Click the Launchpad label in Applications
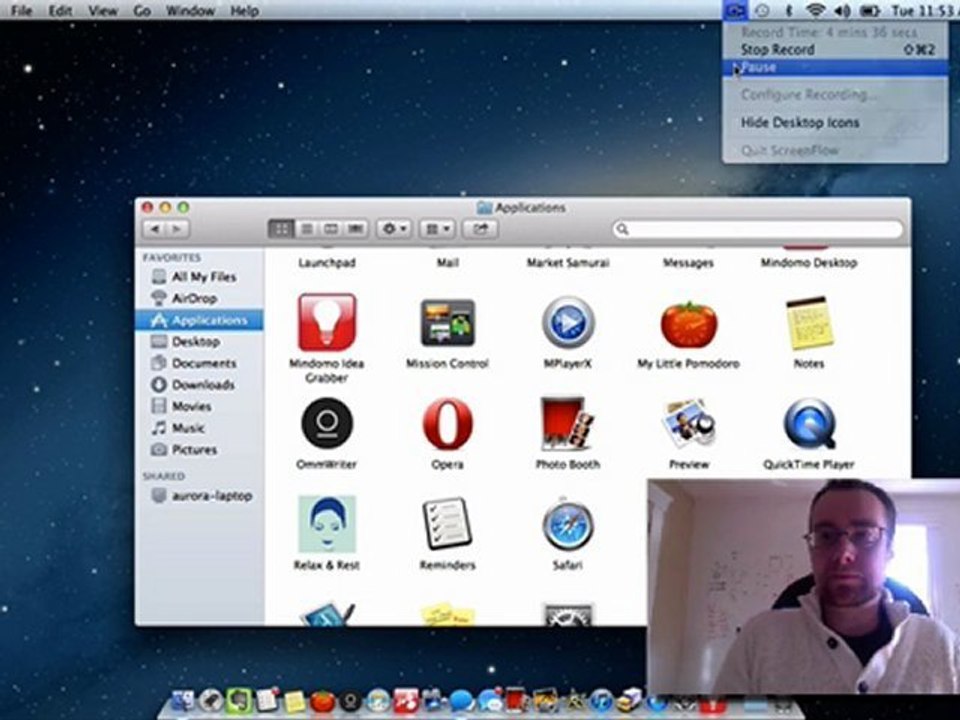 [327, 263]
